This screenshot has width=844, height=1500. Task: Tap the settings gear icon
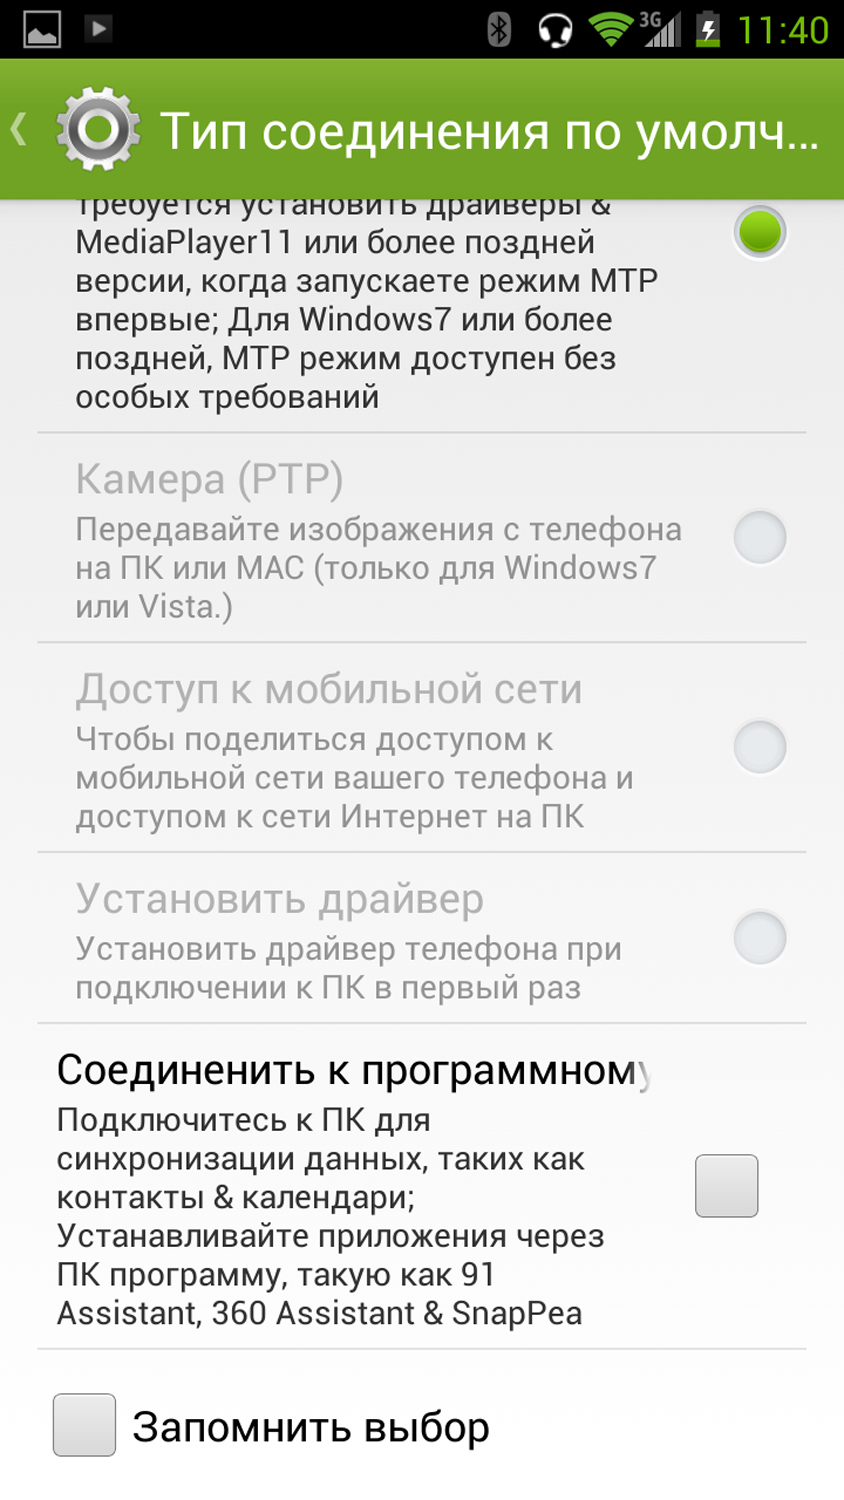97,129
